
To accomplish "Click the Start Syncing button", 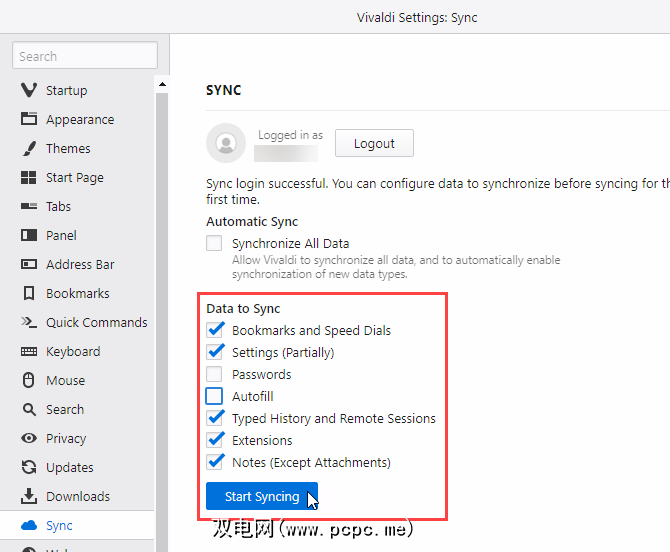I will click(262, 496).
